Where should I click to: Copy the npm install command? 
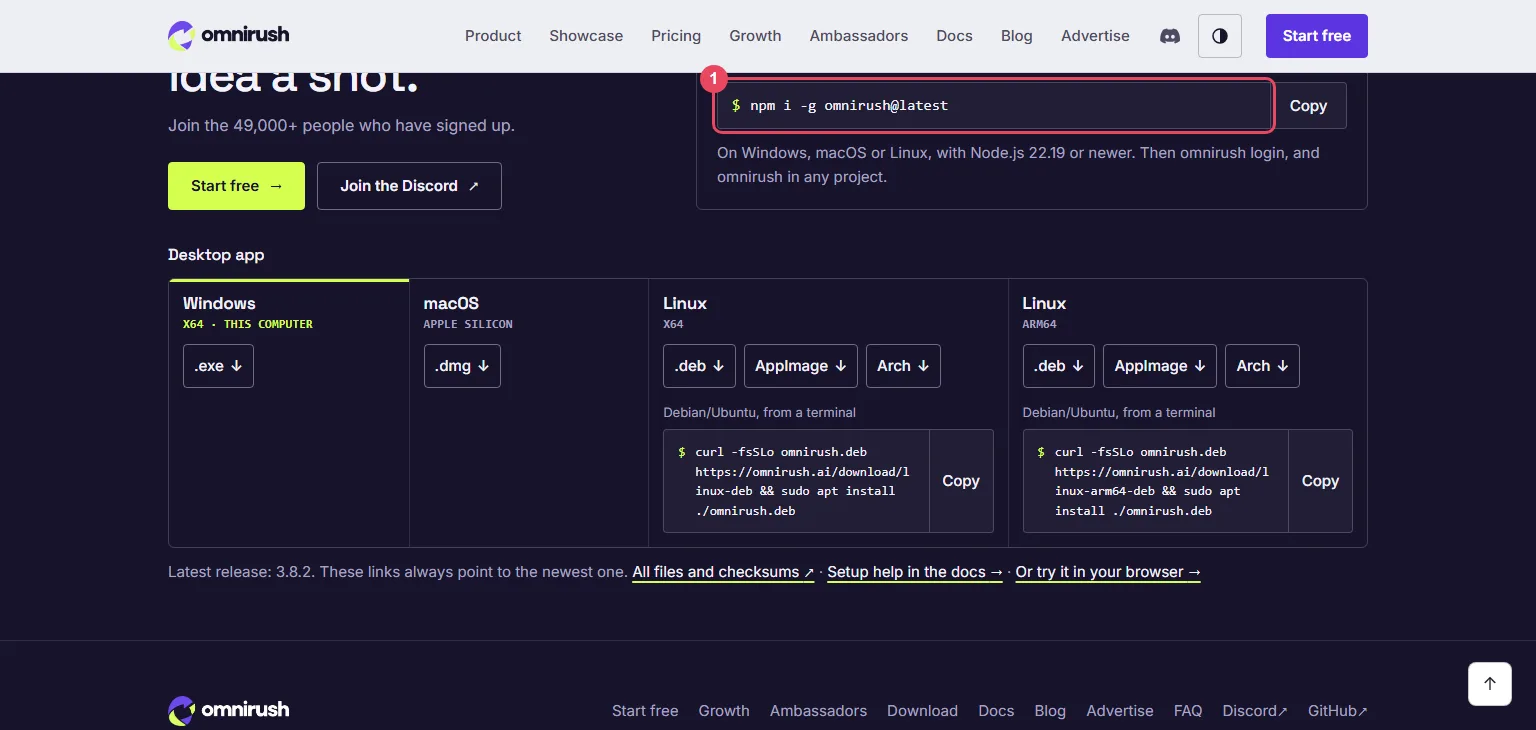click(1308, 106)
